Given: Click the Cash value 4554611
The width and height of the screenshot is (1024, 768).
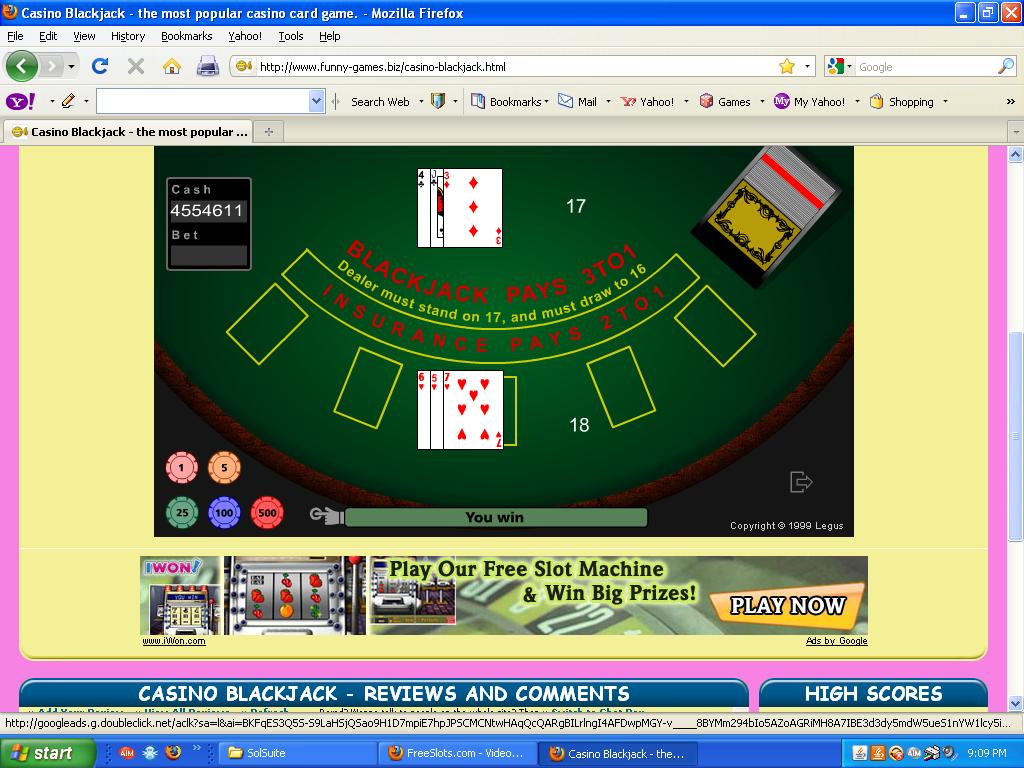Looking at the screenshot, I should [x=206, y=210].
